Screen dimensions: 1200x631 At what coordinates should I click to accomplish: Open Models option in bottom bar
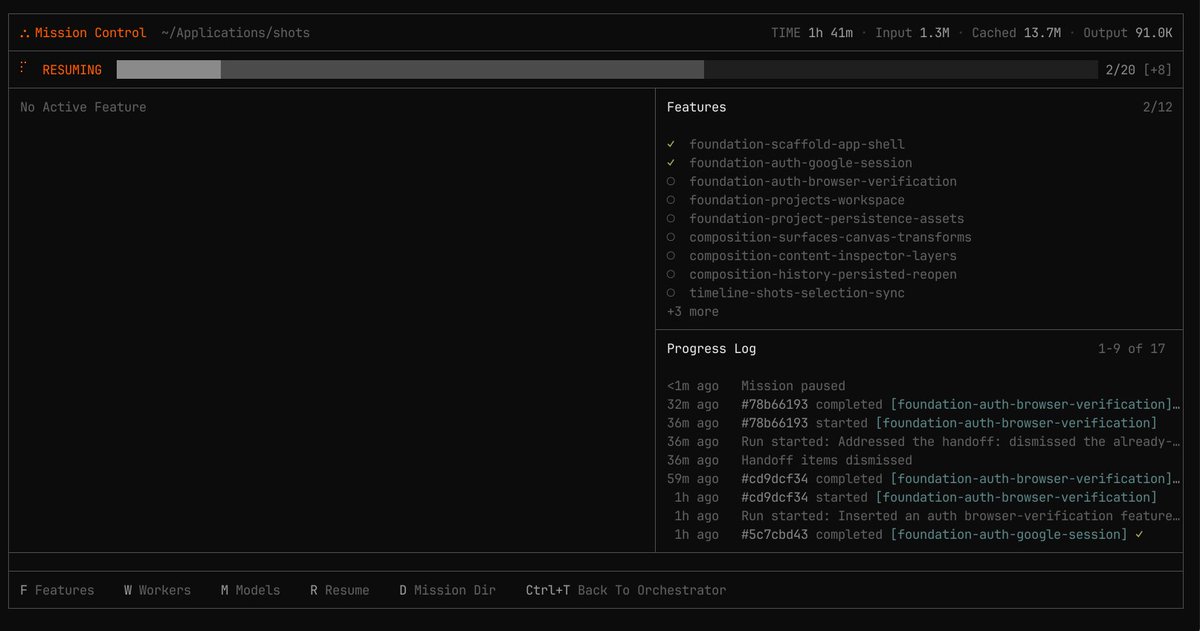click(x=251, y=590)
